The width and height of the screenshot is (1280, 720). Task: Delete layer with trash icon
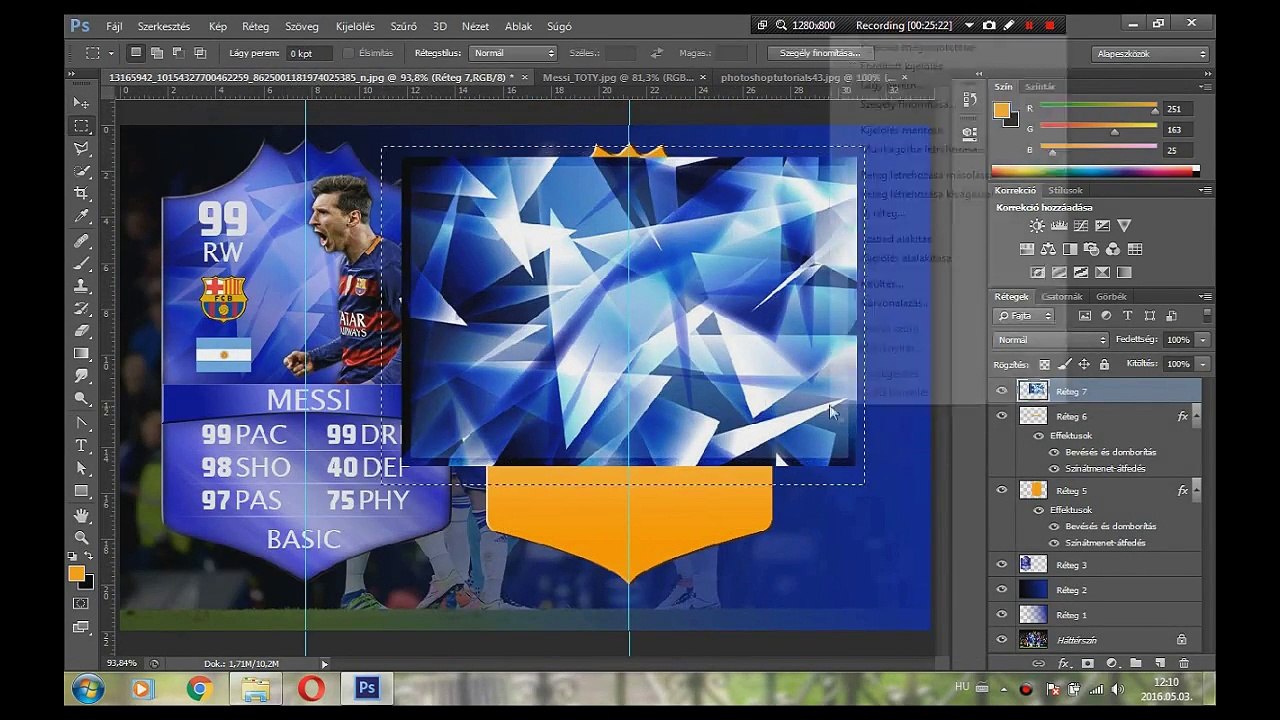[1184, 663]
